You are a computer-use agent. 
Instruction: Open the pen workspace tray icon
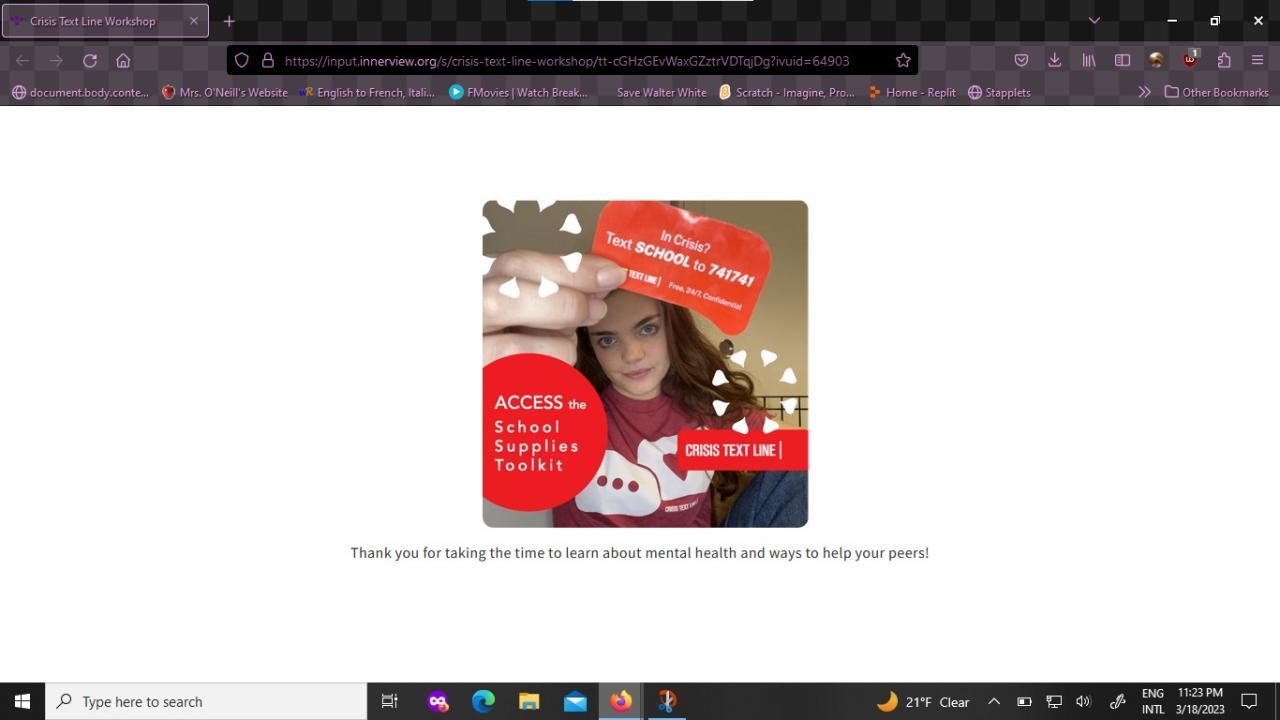pos(1118,701)
